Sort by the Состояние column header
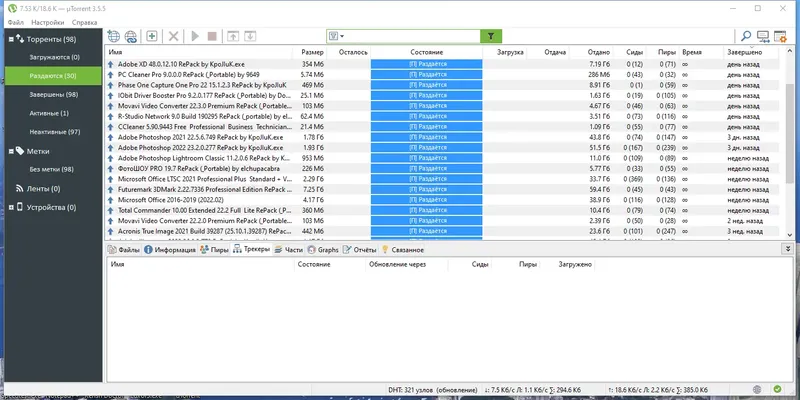This screenshot has width=800, height=400. [x=427, y=52]
